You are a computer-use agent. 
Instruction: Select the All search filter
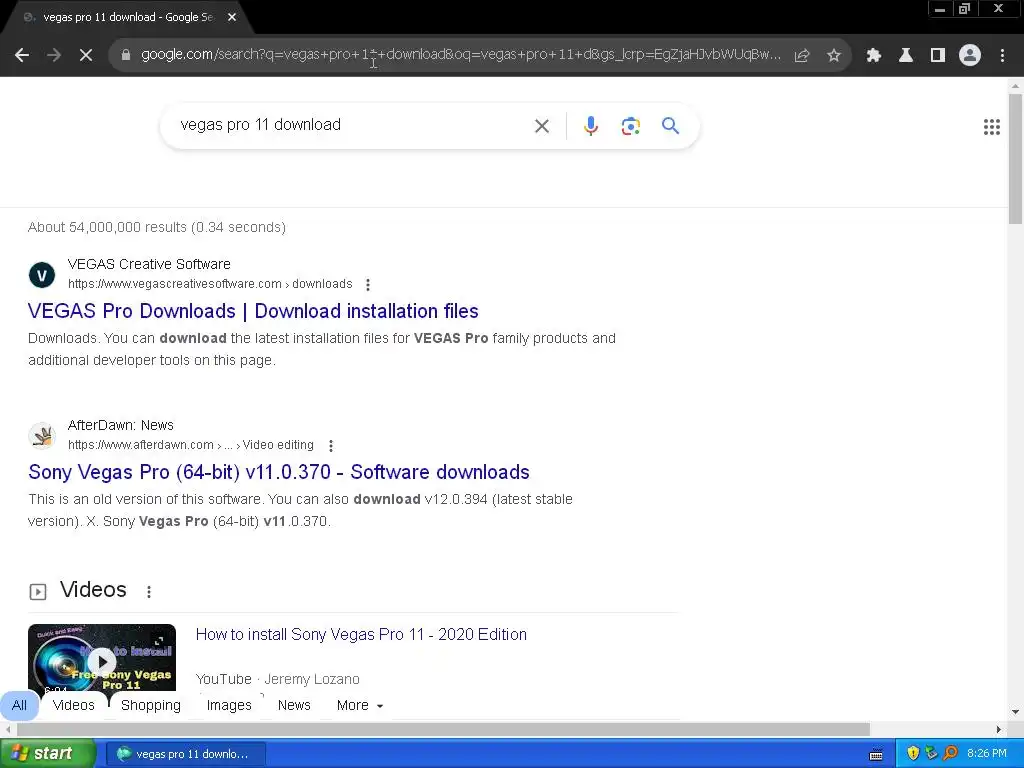click(x=20, y=705)
